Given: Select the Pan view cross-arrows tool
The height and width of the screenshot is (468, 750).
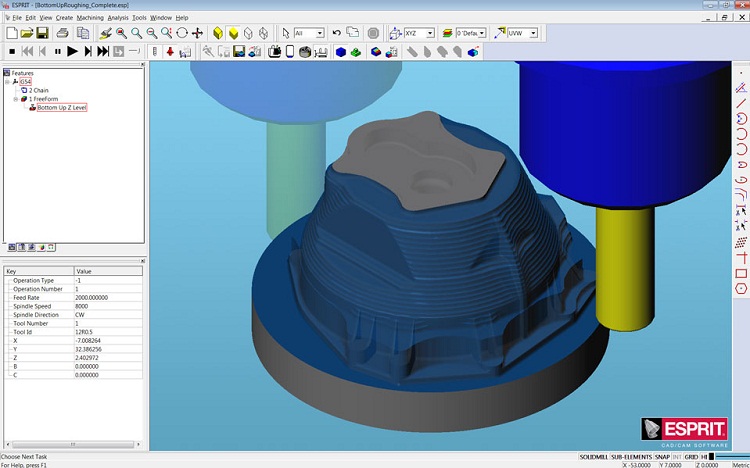Looking at the screenshot, I should [197, 33].
